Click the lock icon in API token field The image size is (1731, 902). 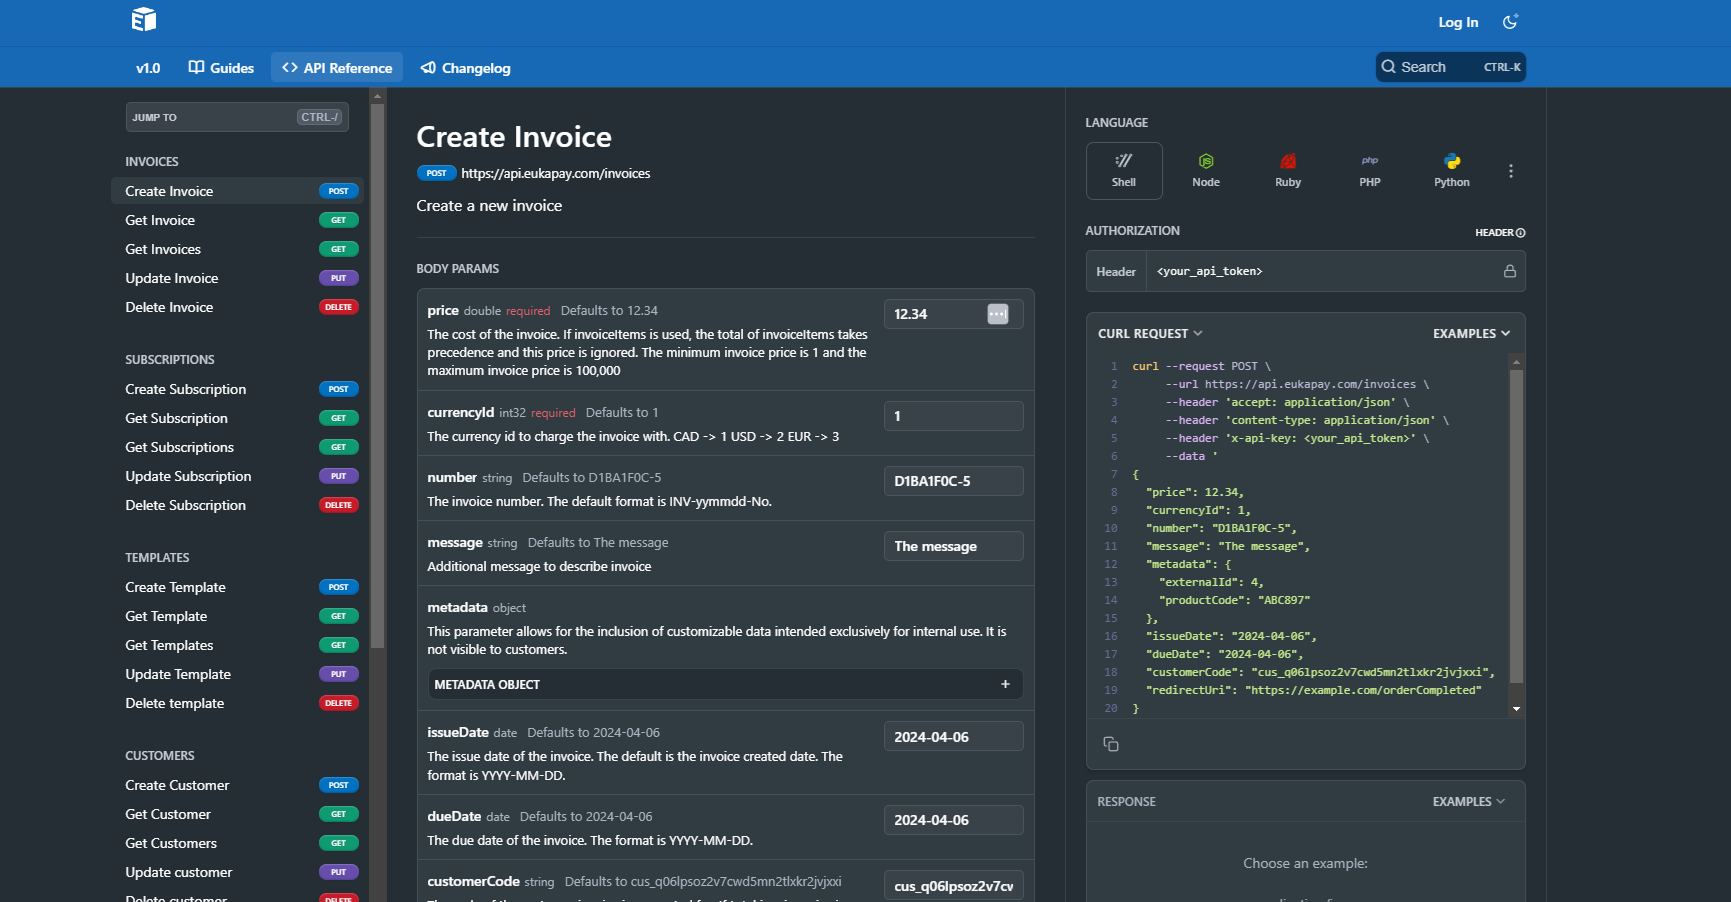(x=1510, y=271)
